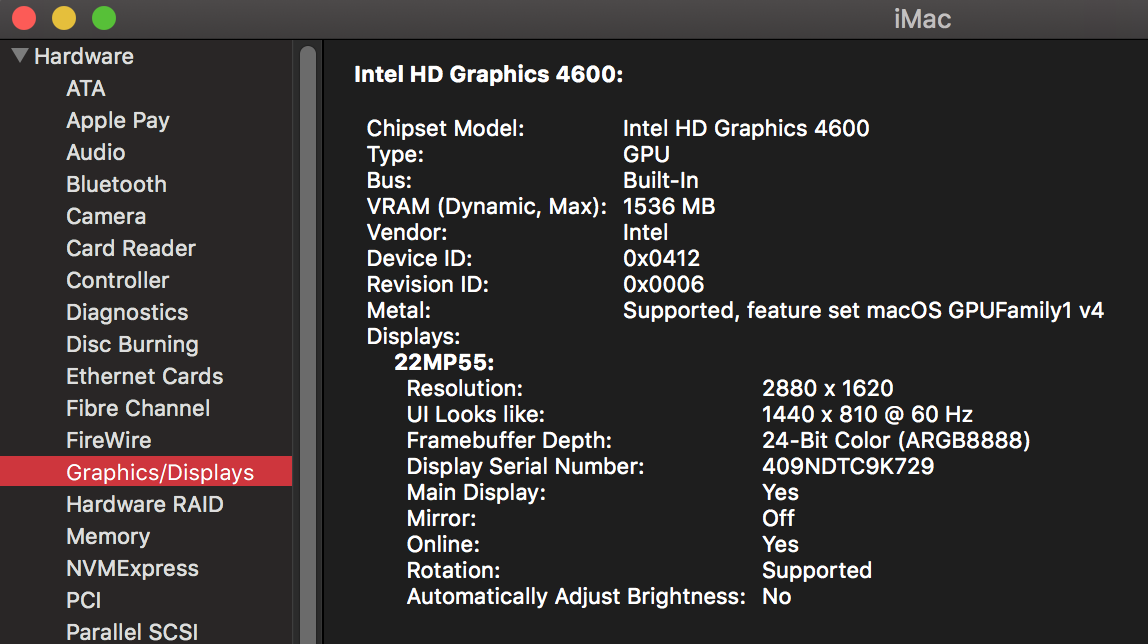Click the green zoom button
This screenshot has height=644, width=1148.
click(x=104, y=18)
